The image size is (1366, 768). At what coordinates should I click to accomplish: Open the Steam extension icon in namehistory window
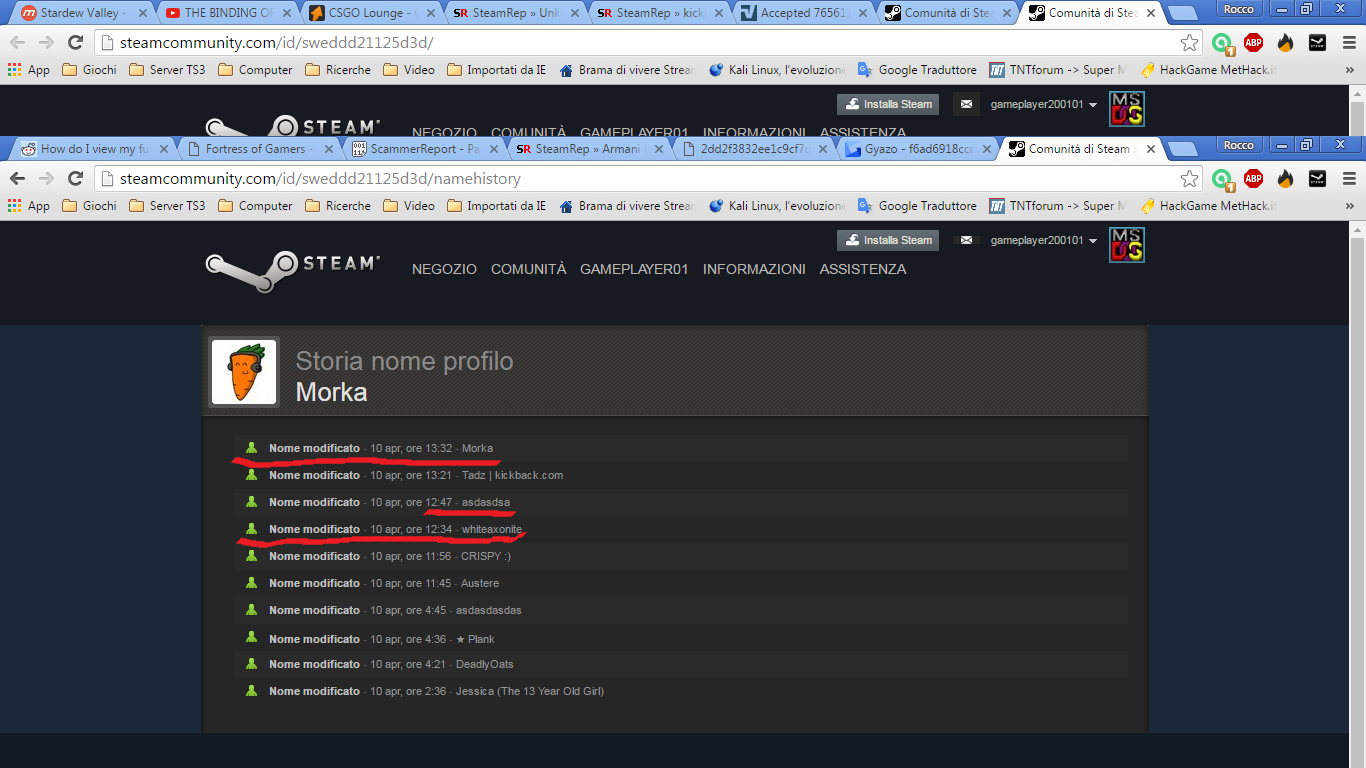[1319, 179]
